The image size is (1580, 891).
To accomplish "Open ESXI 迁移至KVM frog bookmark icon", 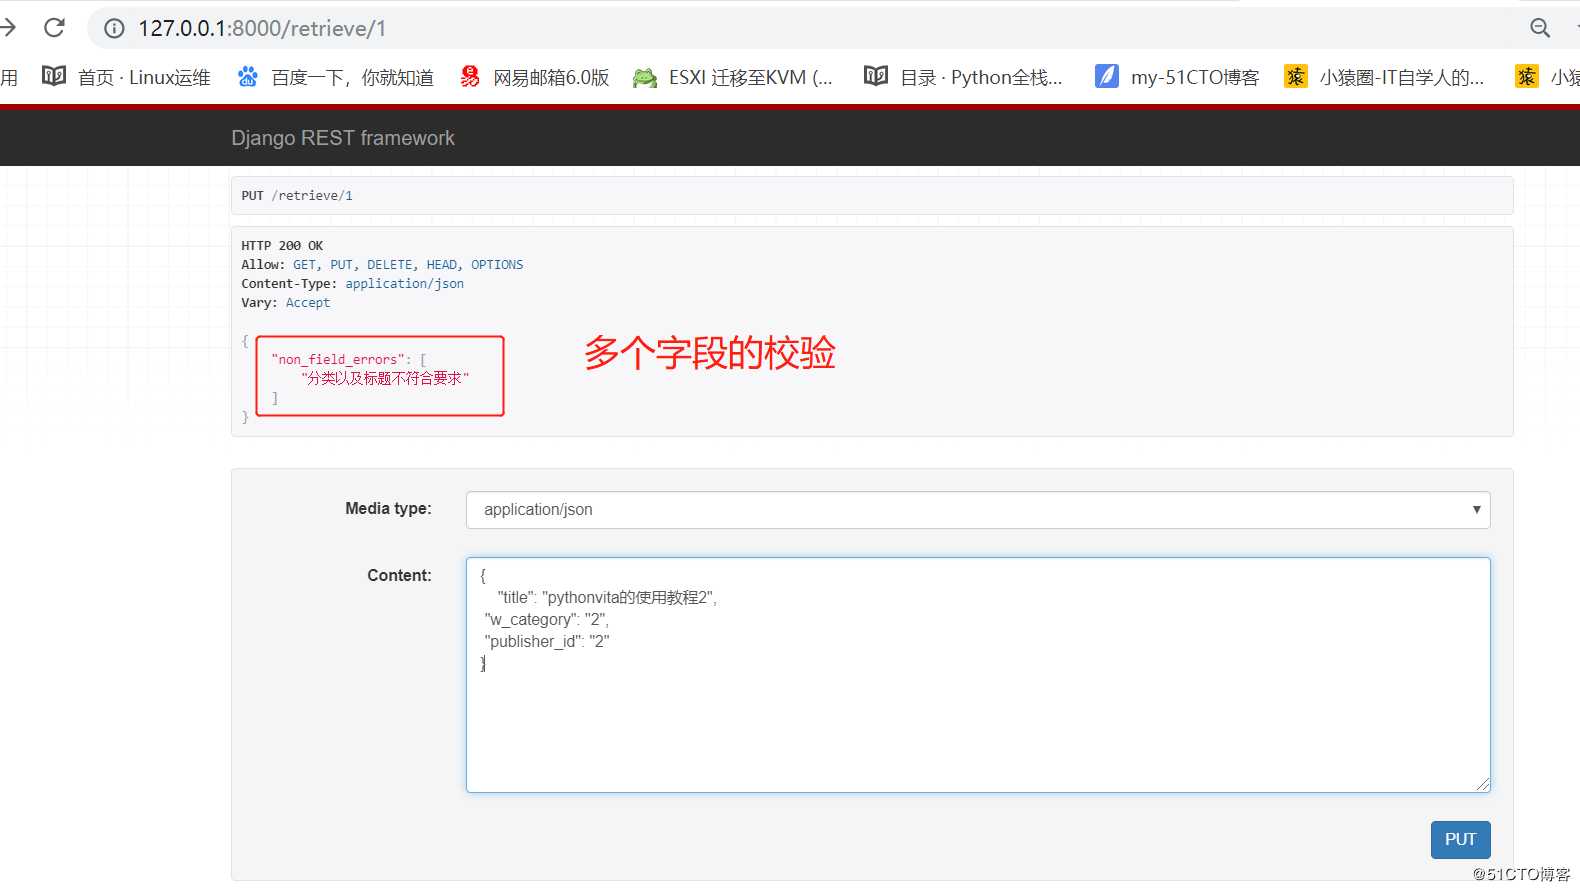I will coord(645,77).
